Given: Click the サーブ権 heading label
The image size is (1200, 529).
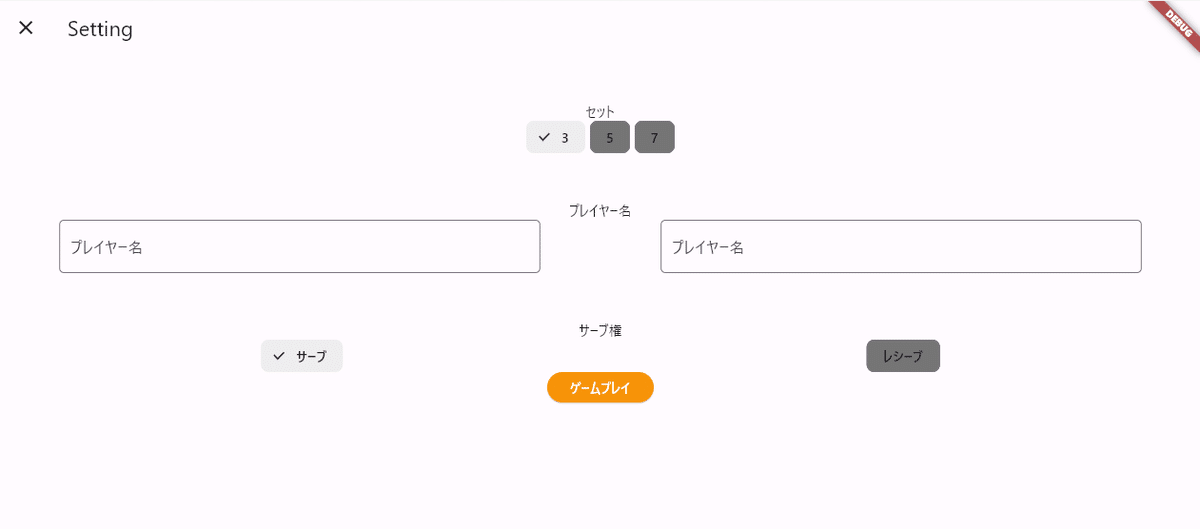Looking at the screenshot, I should point(600,329).
